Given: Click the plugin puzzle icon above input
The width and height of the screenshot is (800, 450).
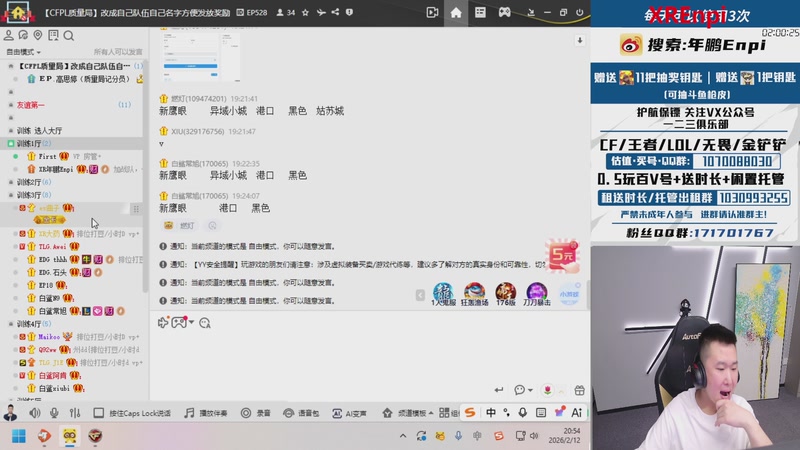Looking at the screenshot, I should pos(163,322).
